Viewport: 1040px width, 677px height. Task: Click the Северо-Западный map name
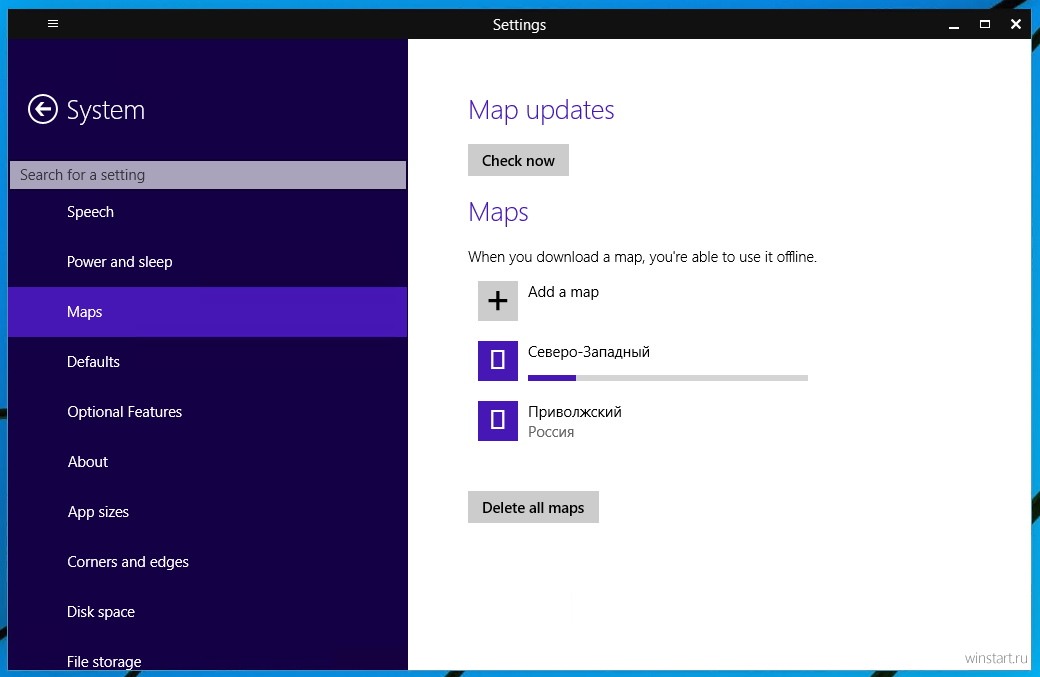click(x=589, y=352)
